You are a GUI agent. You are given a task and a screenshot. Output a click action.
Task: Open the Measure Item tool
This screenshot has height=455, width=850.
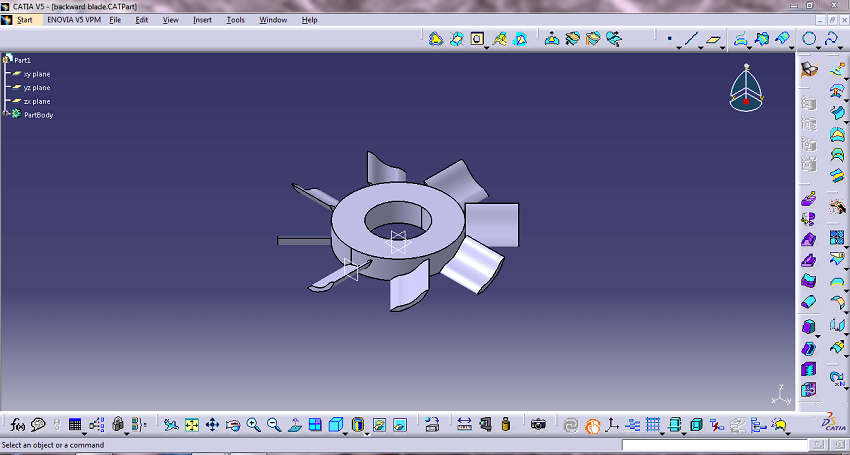point(486,425)
